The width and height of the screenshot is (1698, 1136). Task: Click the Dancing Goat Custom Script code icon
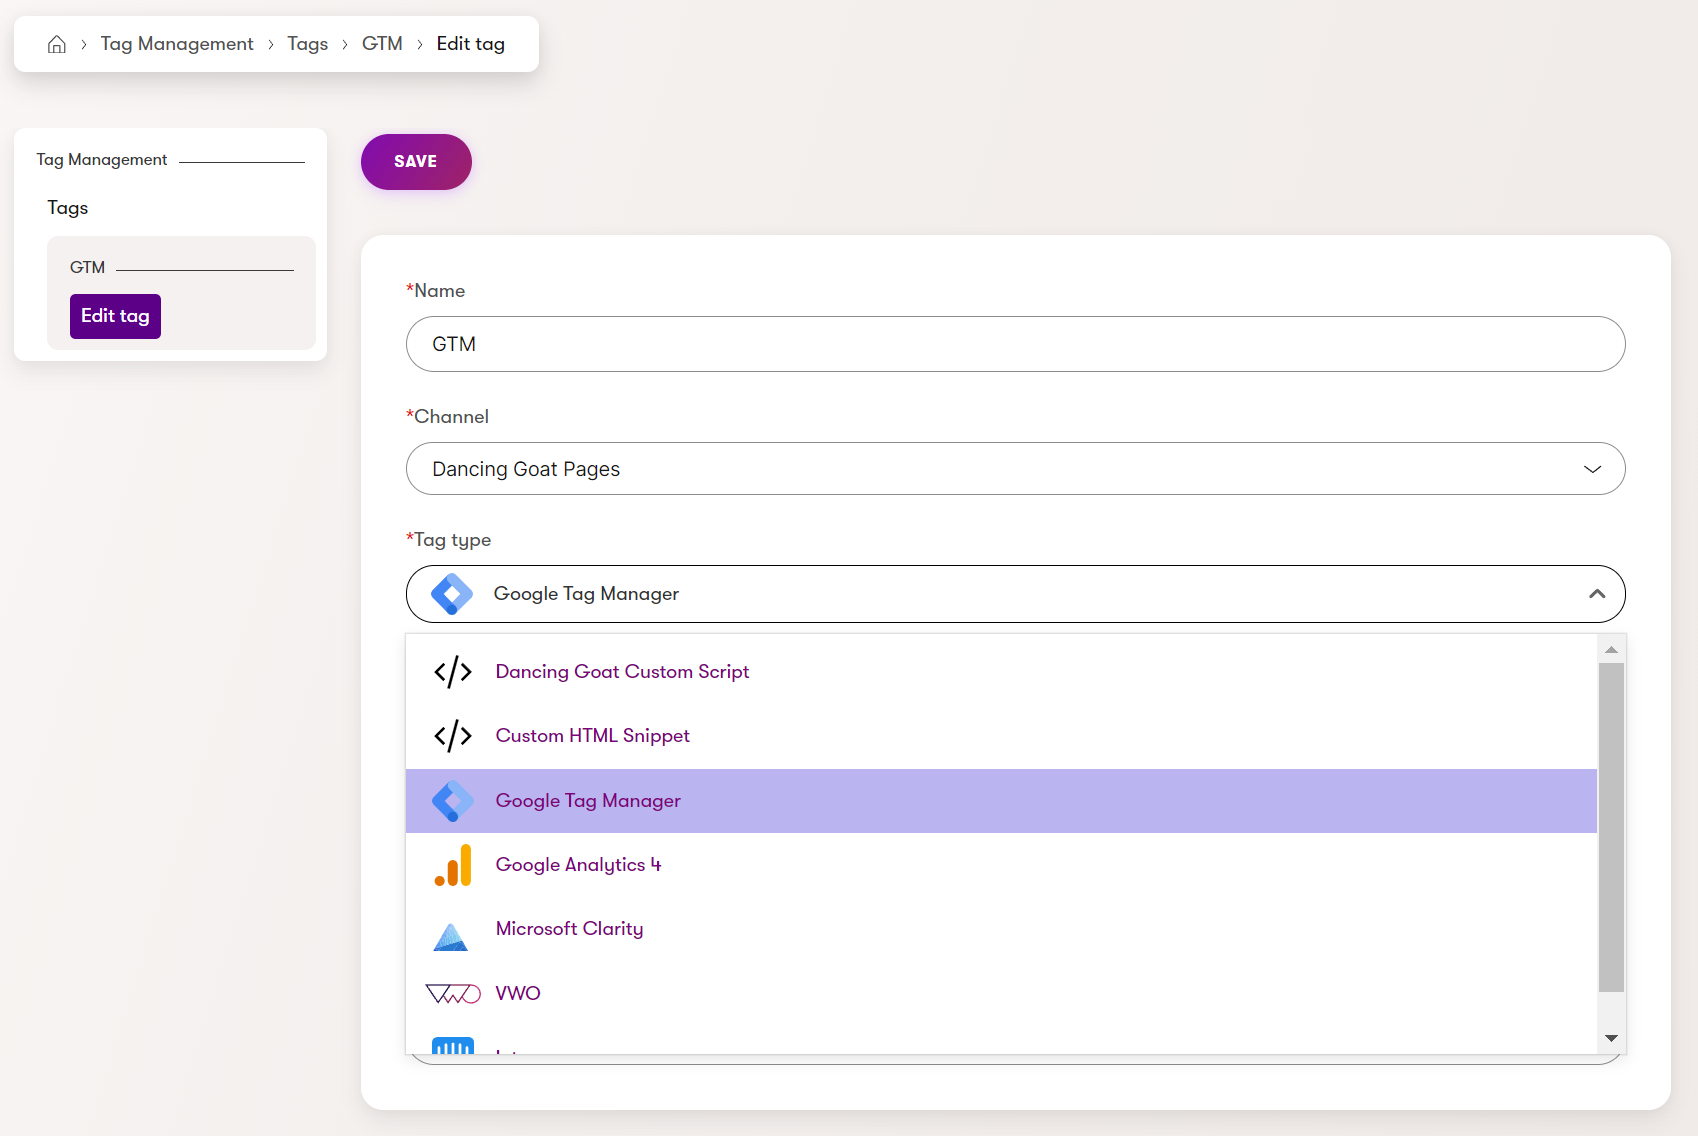click(453, 672)
